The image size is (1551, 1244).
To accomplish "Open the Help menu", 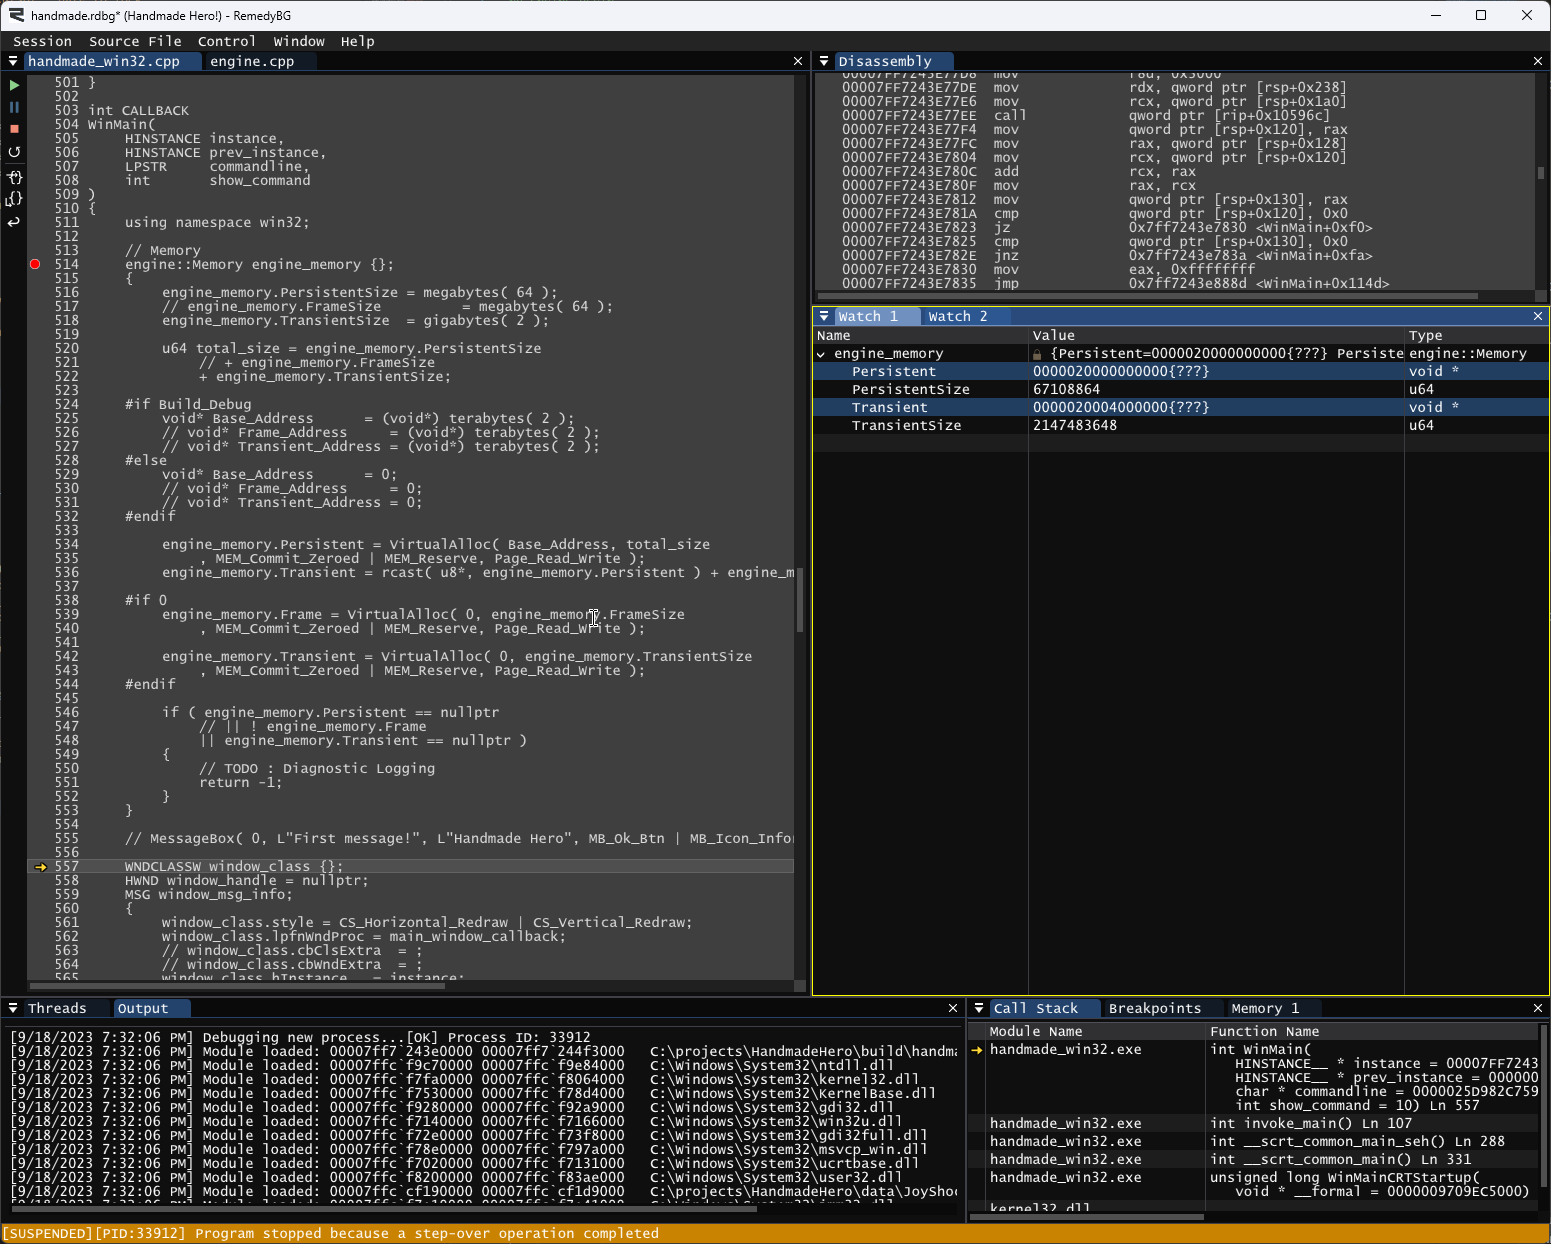I will point(358,41).
